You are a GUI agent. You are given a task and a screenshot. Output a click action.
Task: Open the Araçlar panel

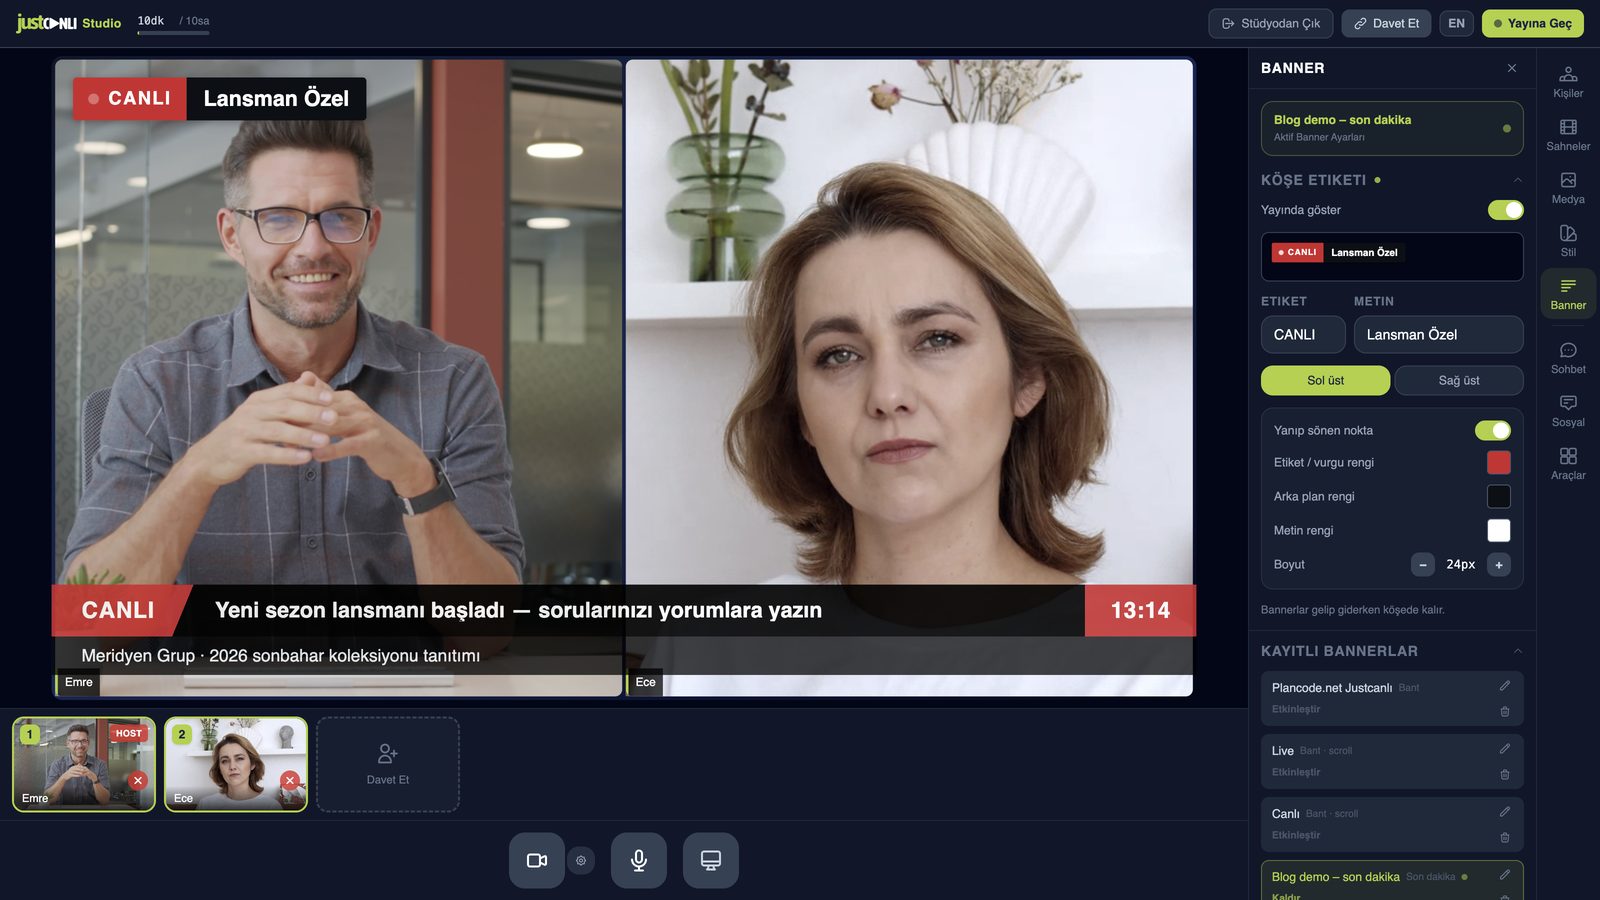point(1568,464)
